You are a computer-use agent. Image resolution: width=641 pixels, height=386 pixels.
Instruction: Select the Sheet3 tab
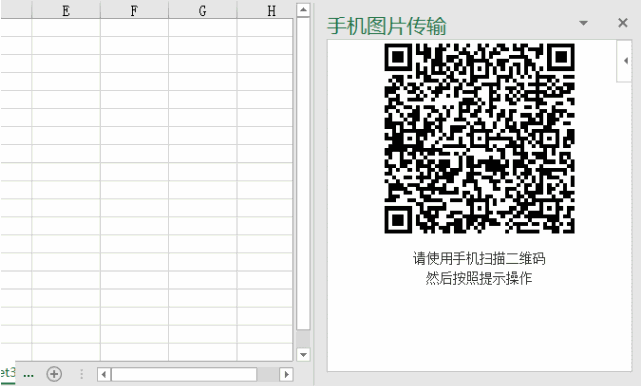tap(7, 373)
